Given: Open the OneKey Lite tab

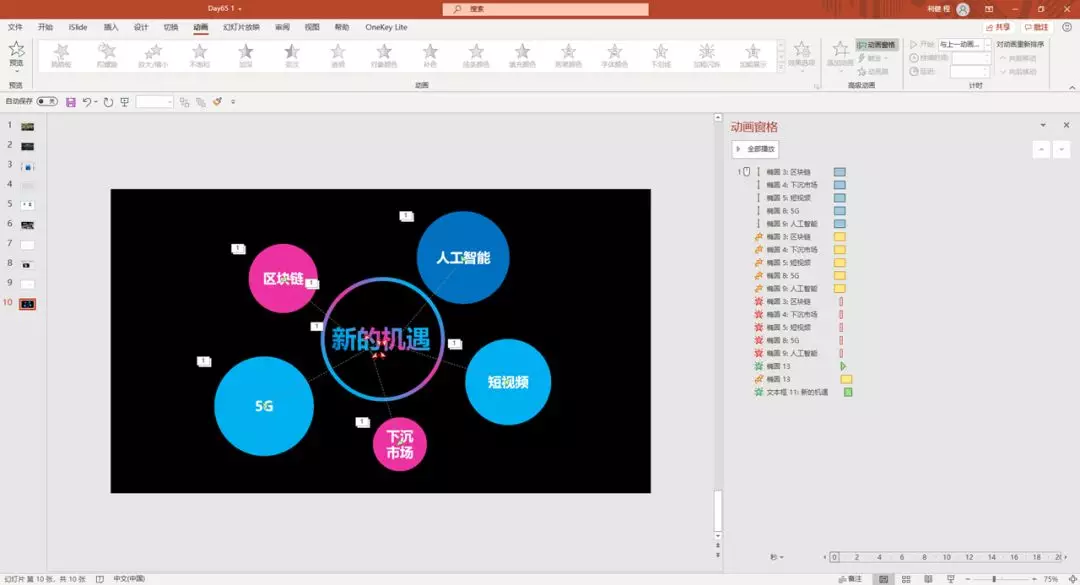Looking at the screenshot, I should (x=386, y=27).
